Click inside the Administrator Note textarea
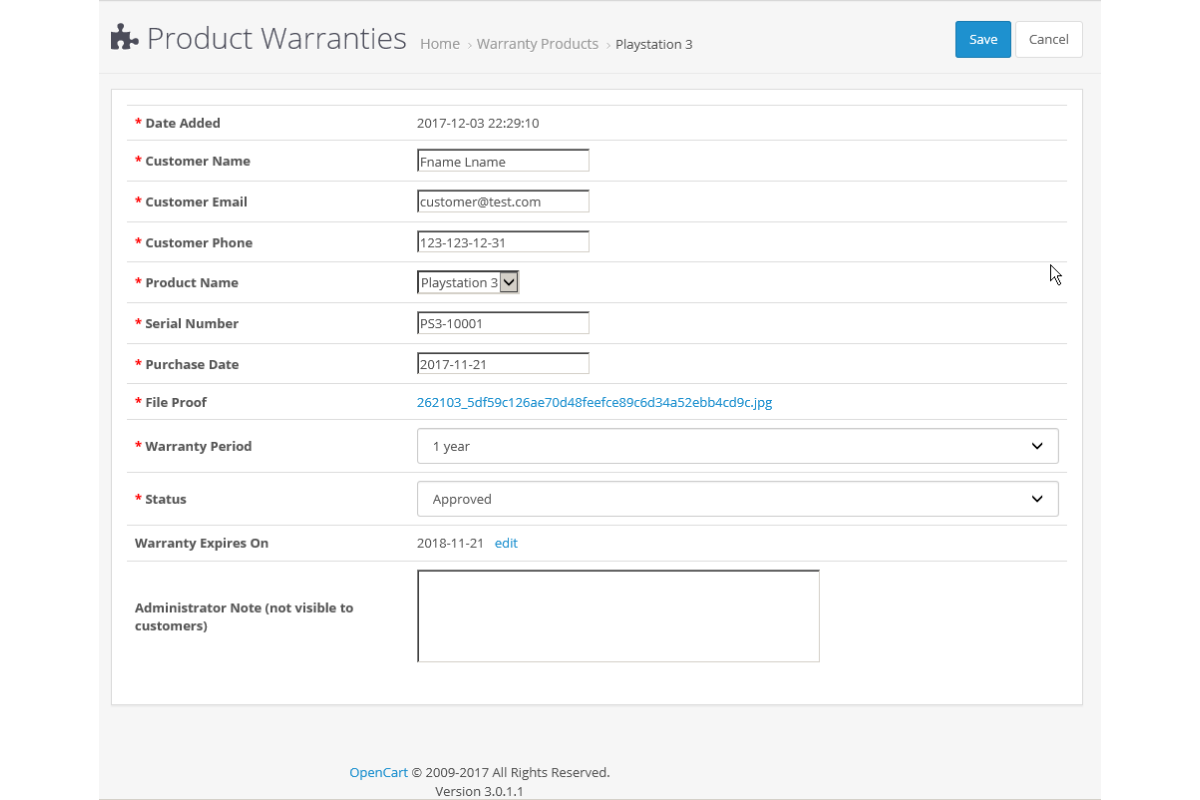Viewport: 1200px width, 800px height. click(x=618, y=616)
